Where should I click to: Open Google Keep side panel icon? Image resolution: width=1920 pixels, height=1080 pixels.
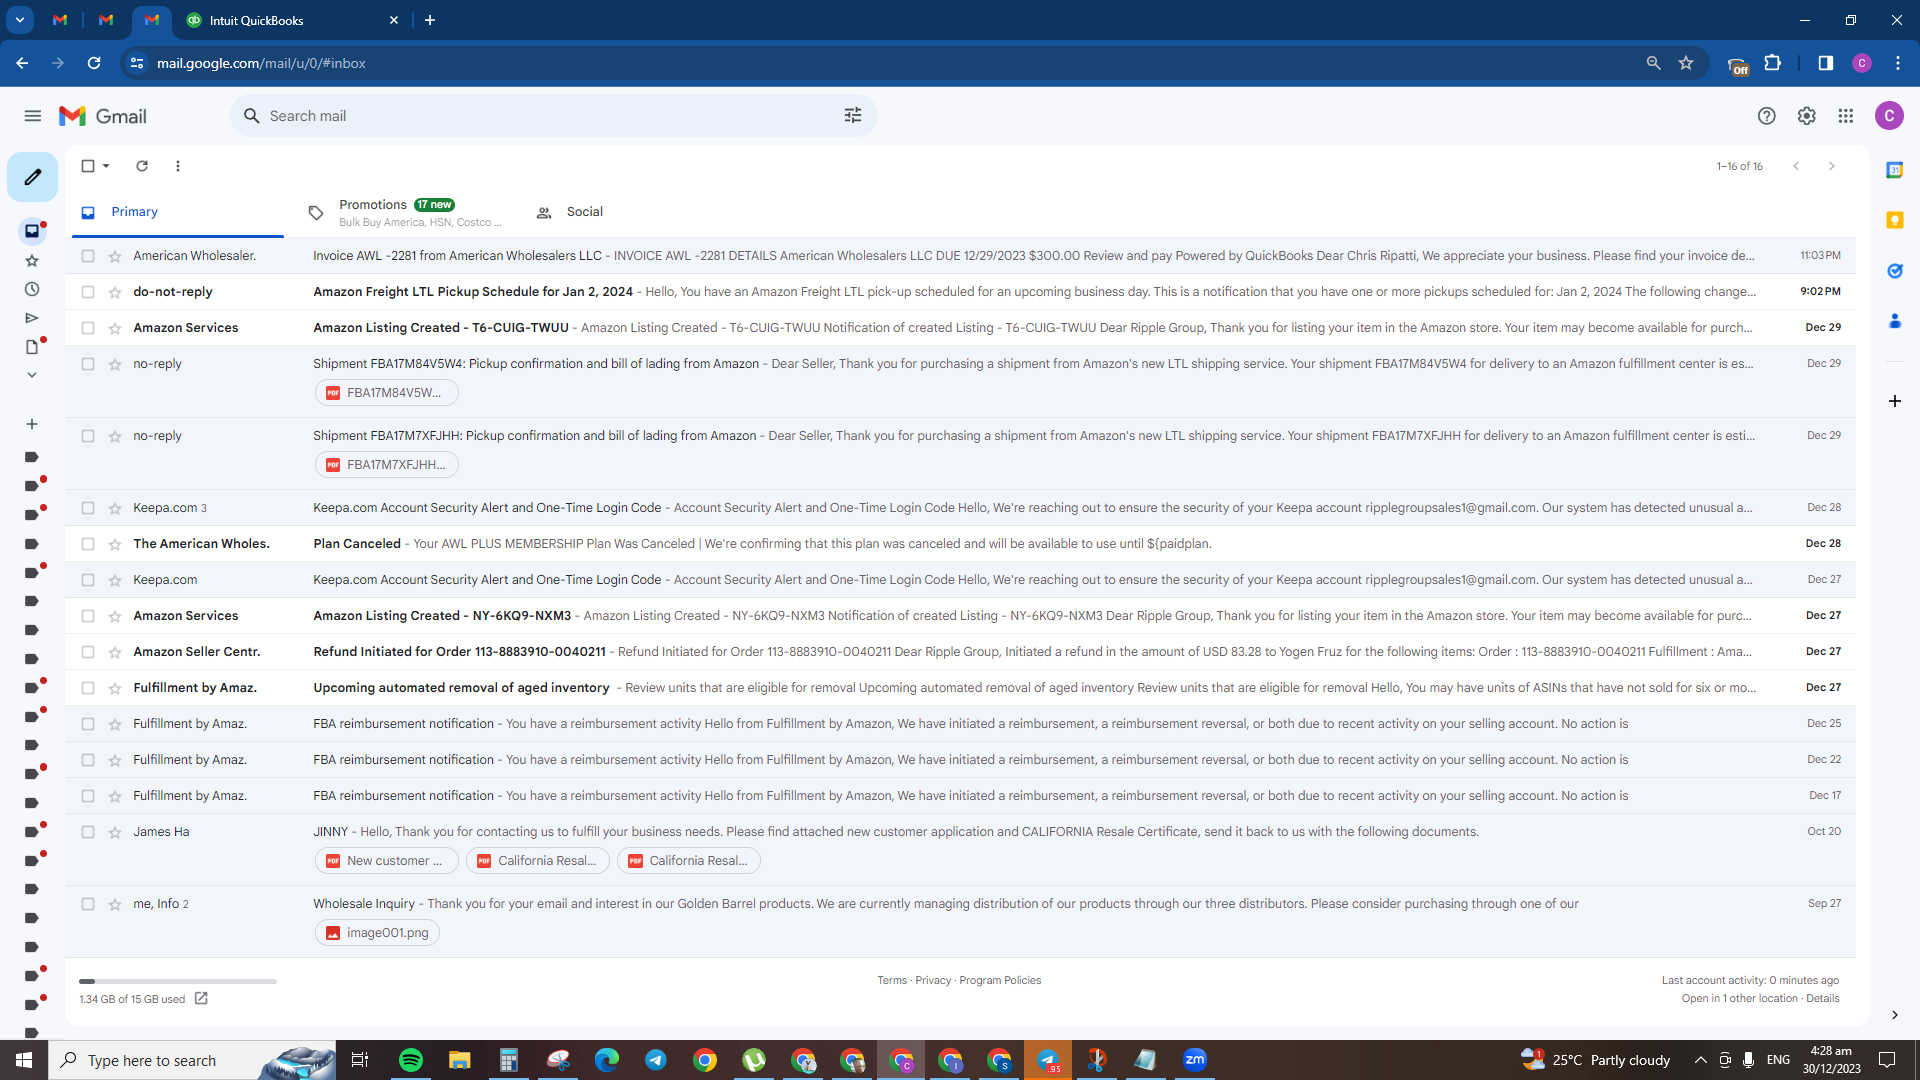point(1894,220)
